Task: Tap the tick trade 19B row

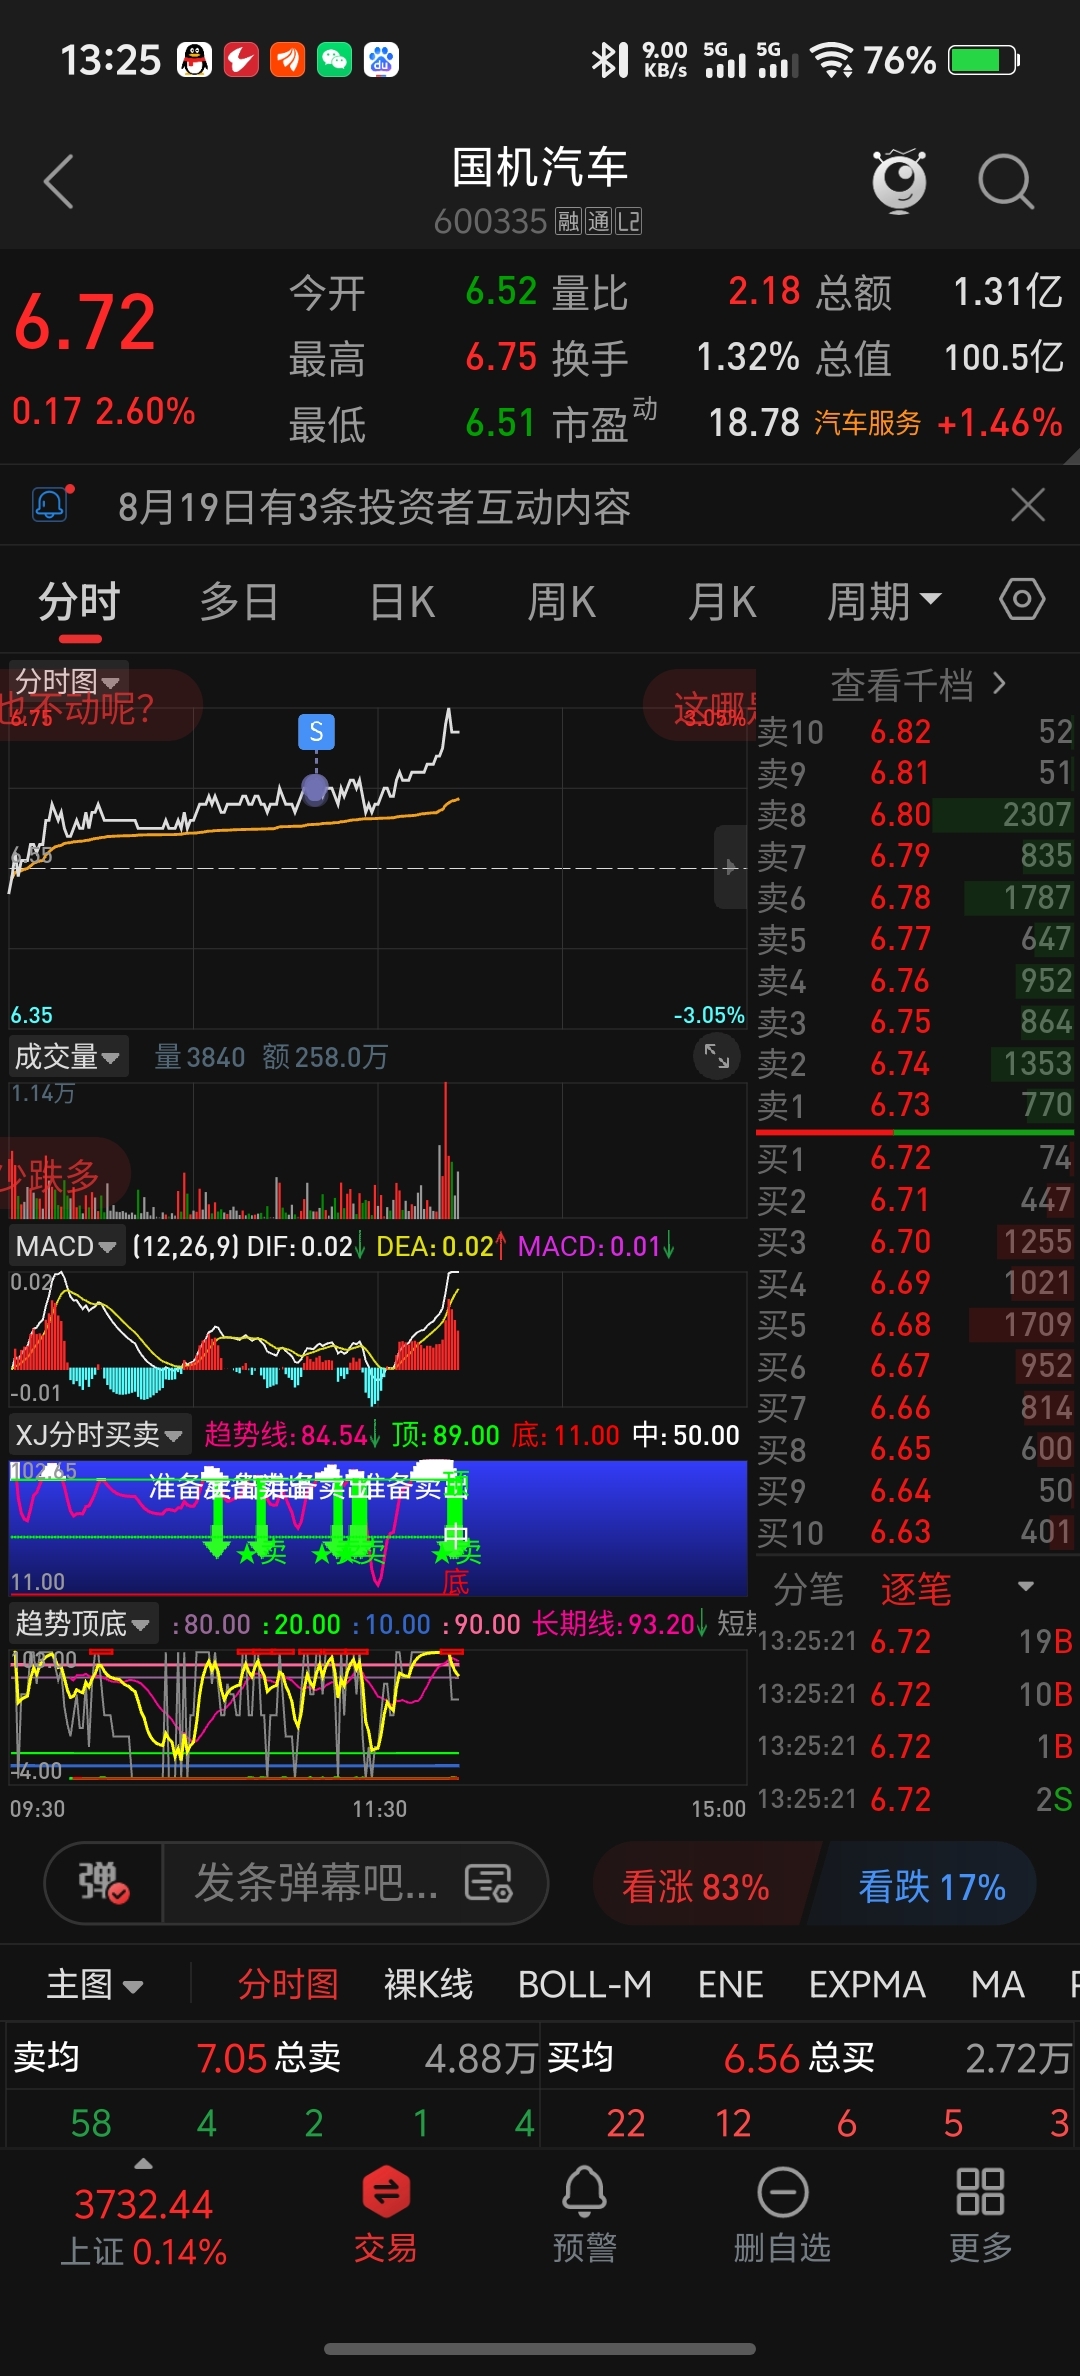Action: coord(915,1641)
